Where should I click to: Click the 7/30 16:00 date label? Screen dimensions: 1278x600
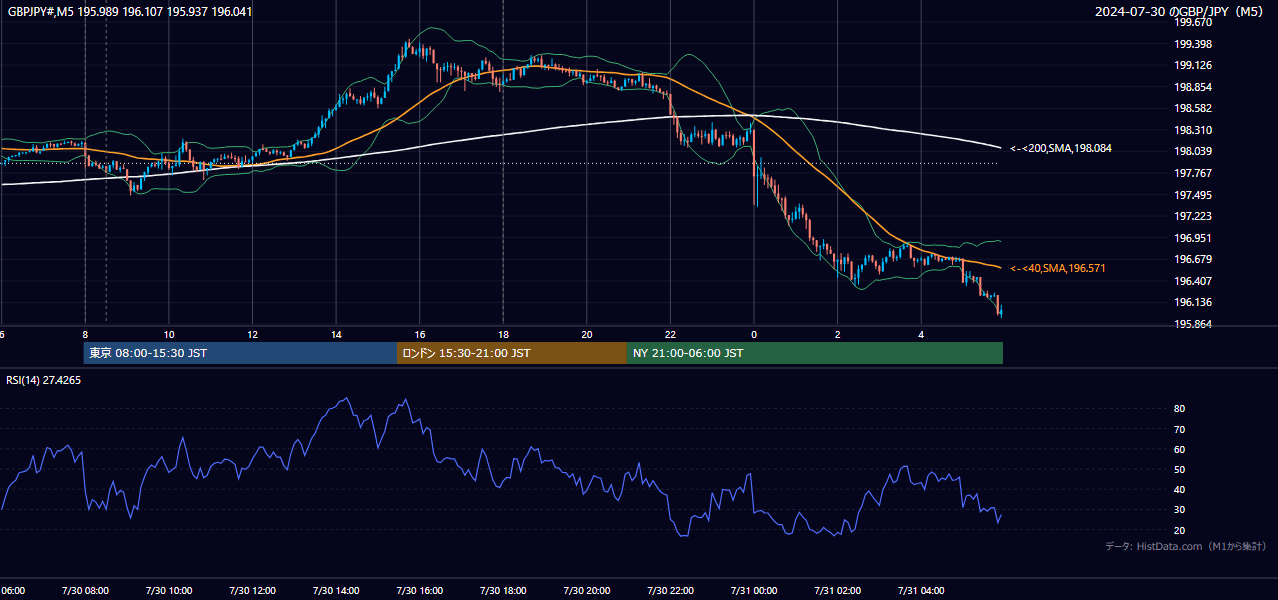419,591
